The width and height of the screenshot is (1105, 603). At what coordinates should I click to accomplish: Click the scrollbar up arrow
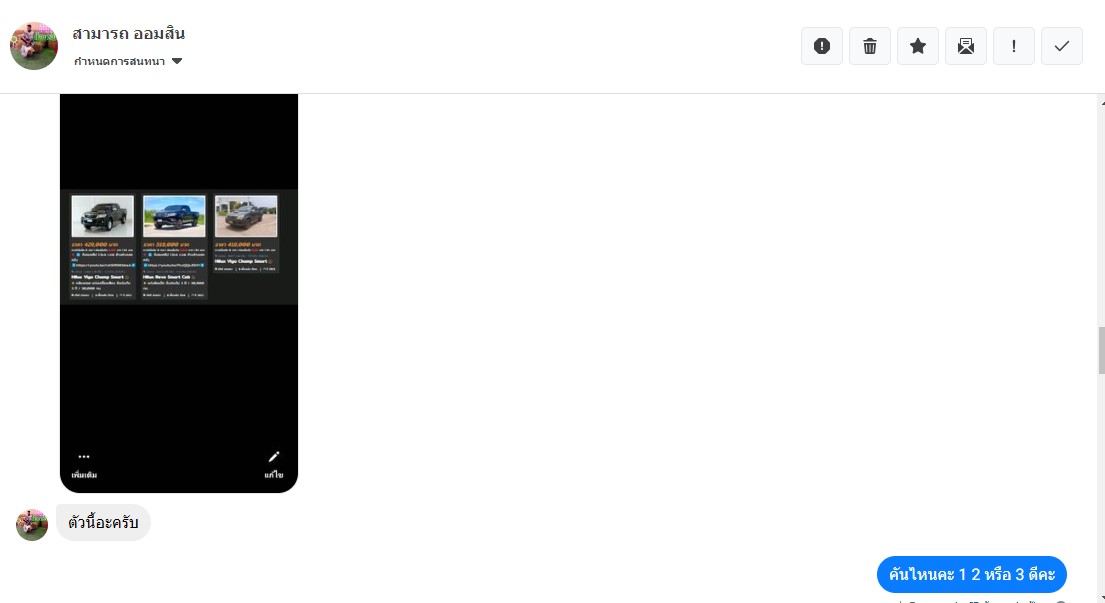[x=1101, y=103]
